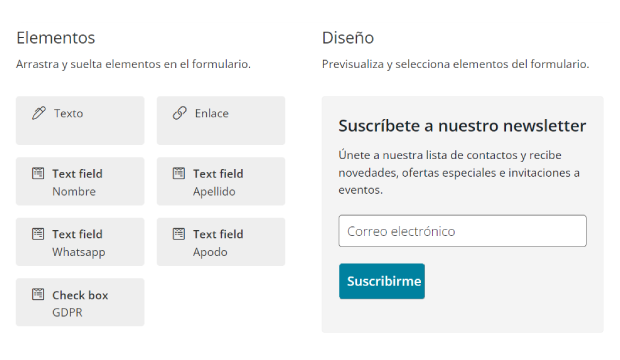Choose the Nombre field name
This screenshot has height=360, width=620.
click(x=74, y=191)
